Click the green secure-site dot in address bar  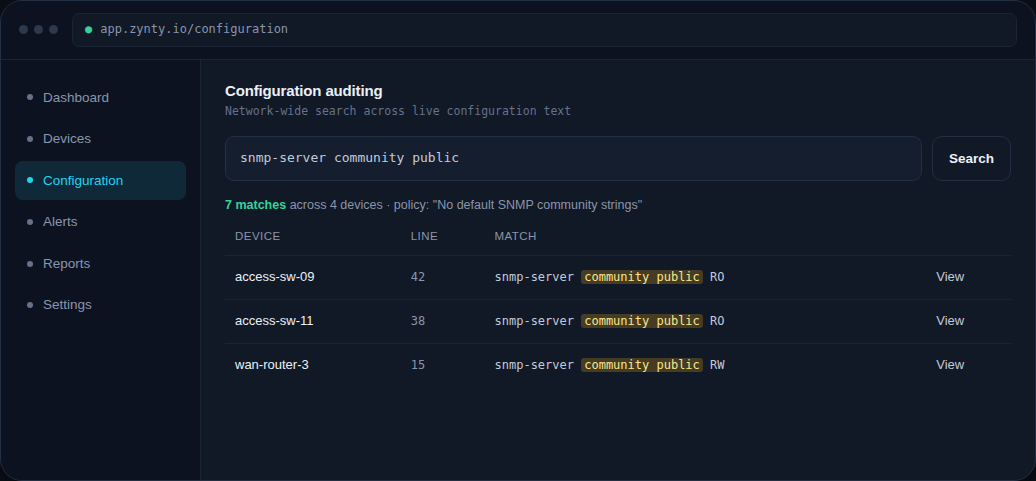click(x=89, y=30)
